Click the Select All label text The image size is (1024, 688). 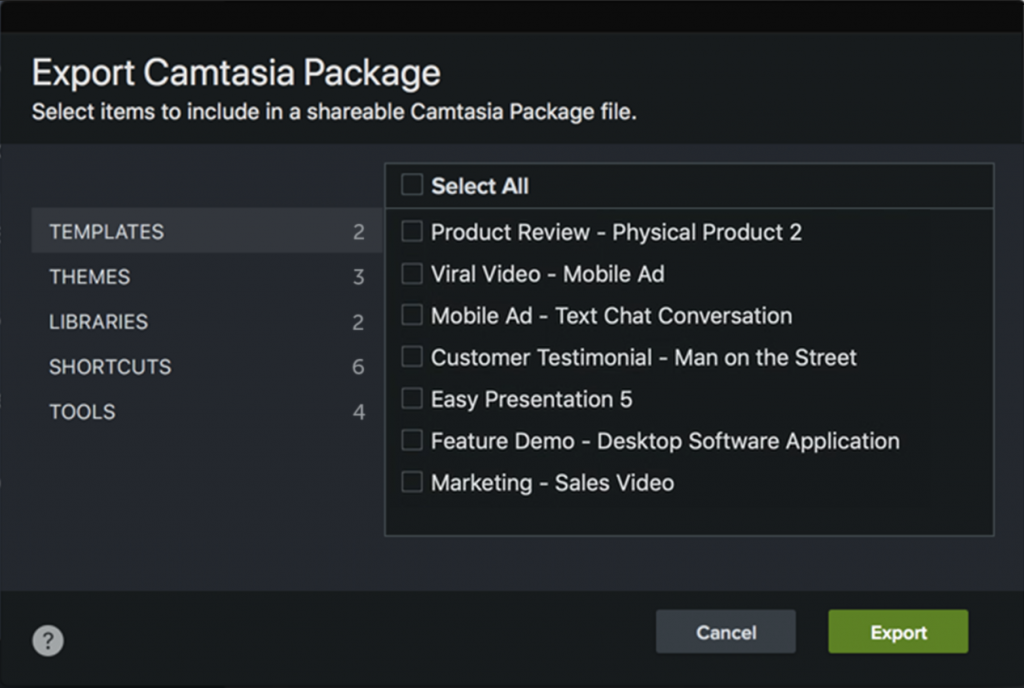(480, 186)
